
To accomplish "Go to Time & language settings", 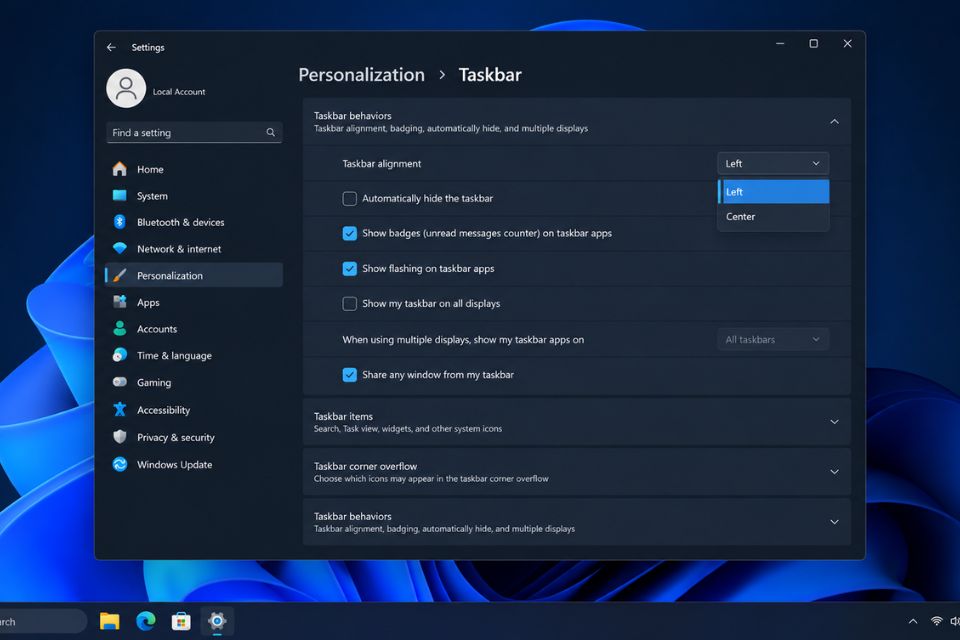I will tap(194, 355).
